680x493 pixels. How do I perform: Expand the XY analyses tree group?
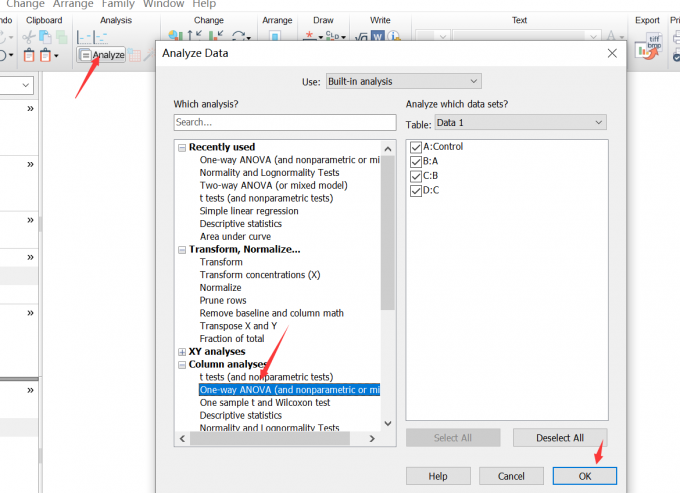pyautogui.click(x=182, y=352)
